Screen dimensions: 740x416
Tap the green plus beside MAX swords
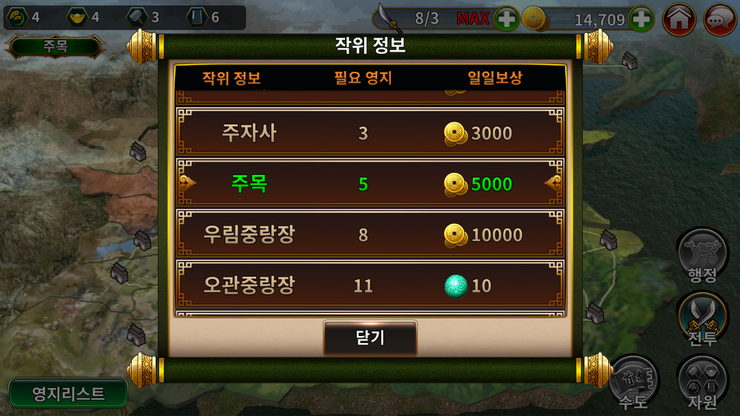[506, 19]
